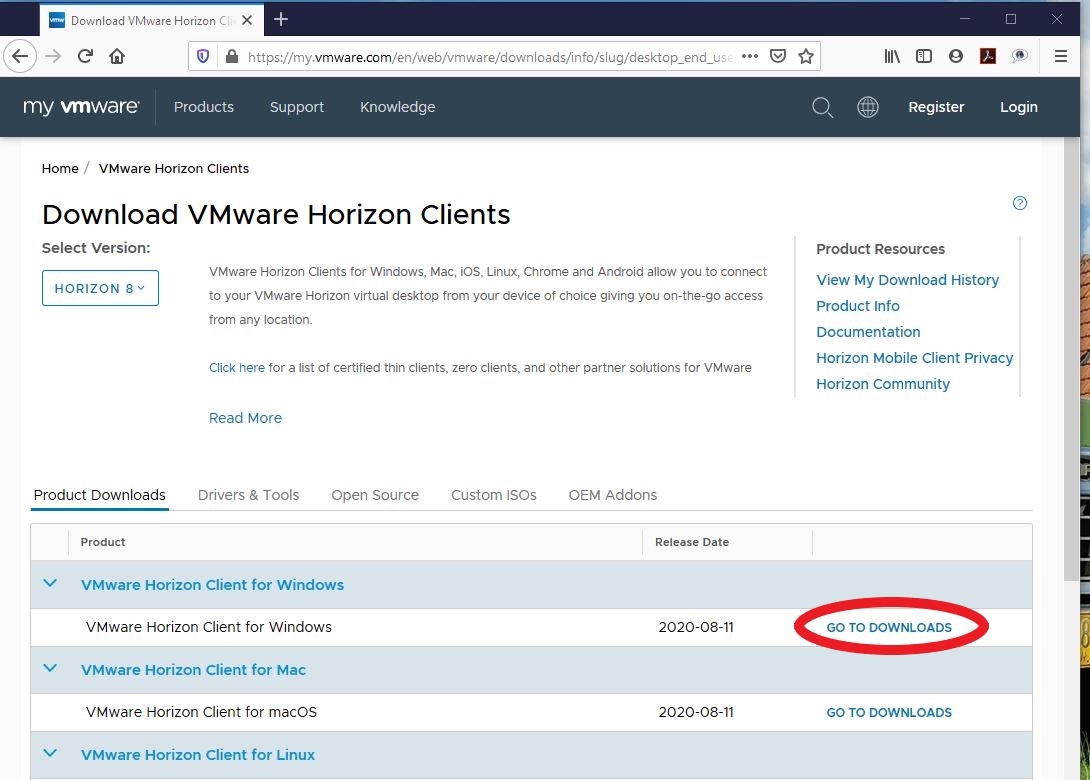Switch to the Open Source tab
Image resolution: width=1090 pixels, height=780 pixels.
tap(375, 495)
